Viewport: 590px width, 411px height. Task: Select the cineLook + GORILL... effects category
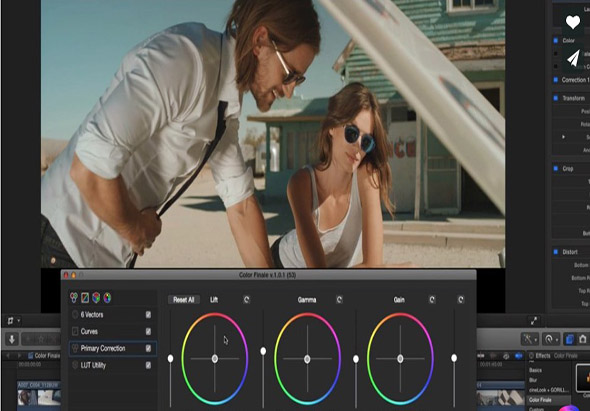click(549, 390)
